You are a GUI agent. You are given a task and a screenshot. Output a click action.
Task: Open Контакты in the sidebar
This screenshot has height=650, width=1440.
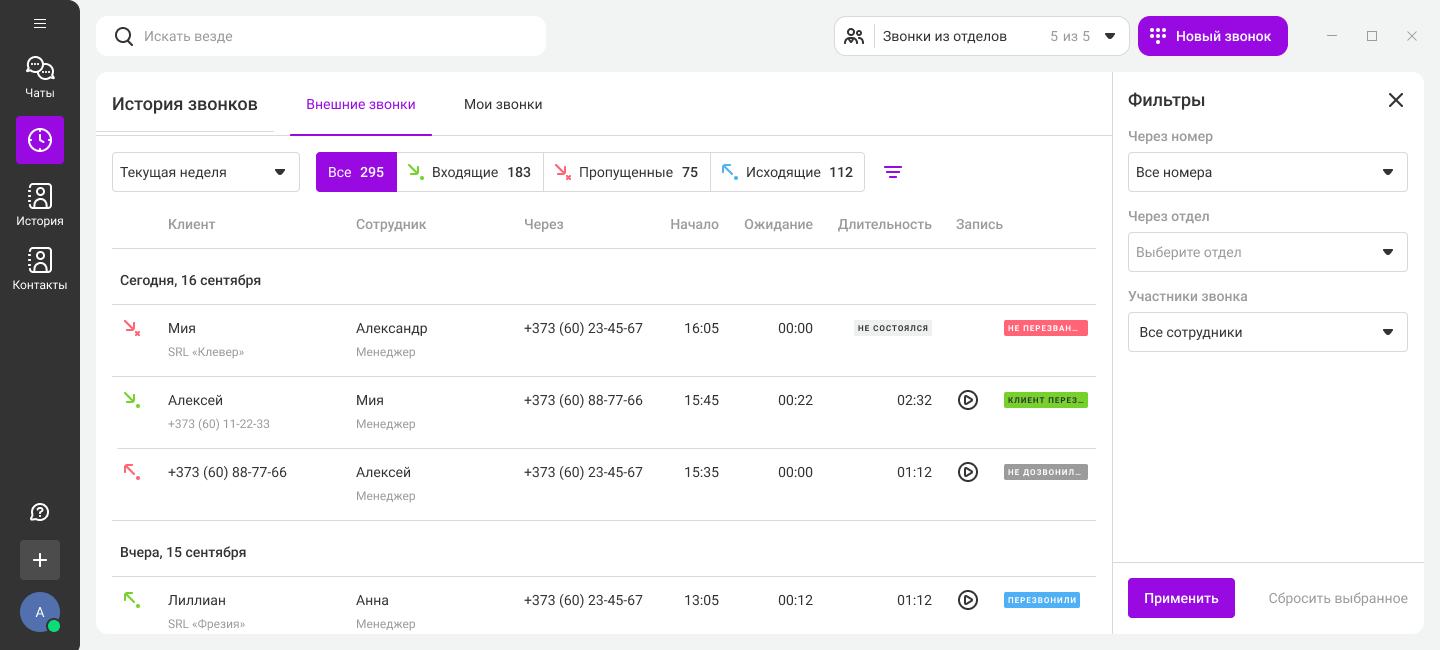coord(40,269)
